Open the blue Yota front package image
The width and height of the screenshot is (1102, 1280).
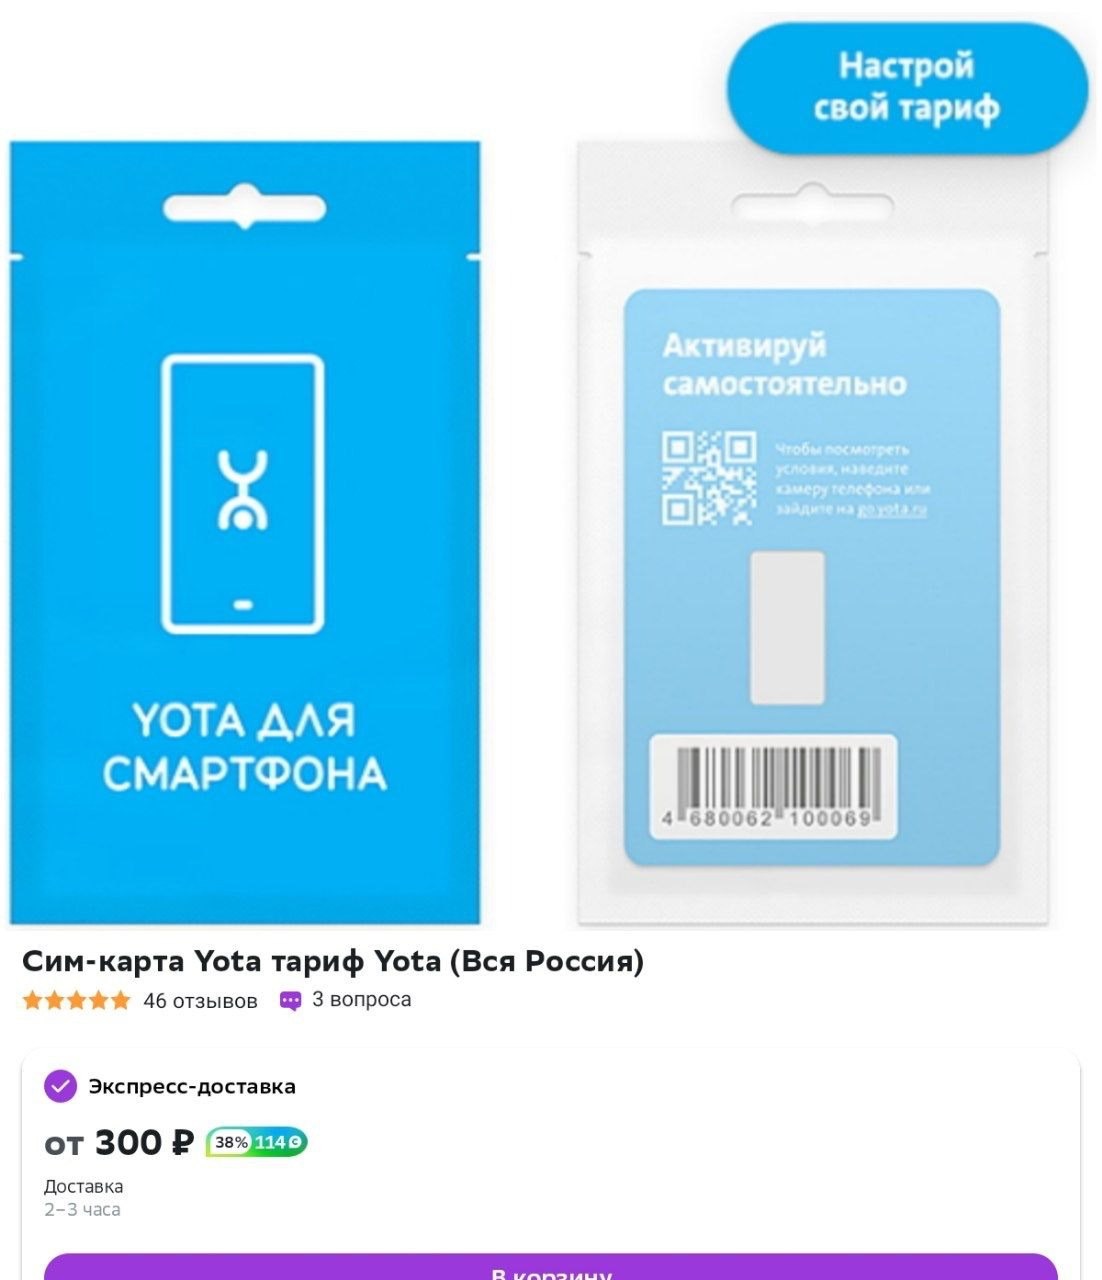(245, 532)
